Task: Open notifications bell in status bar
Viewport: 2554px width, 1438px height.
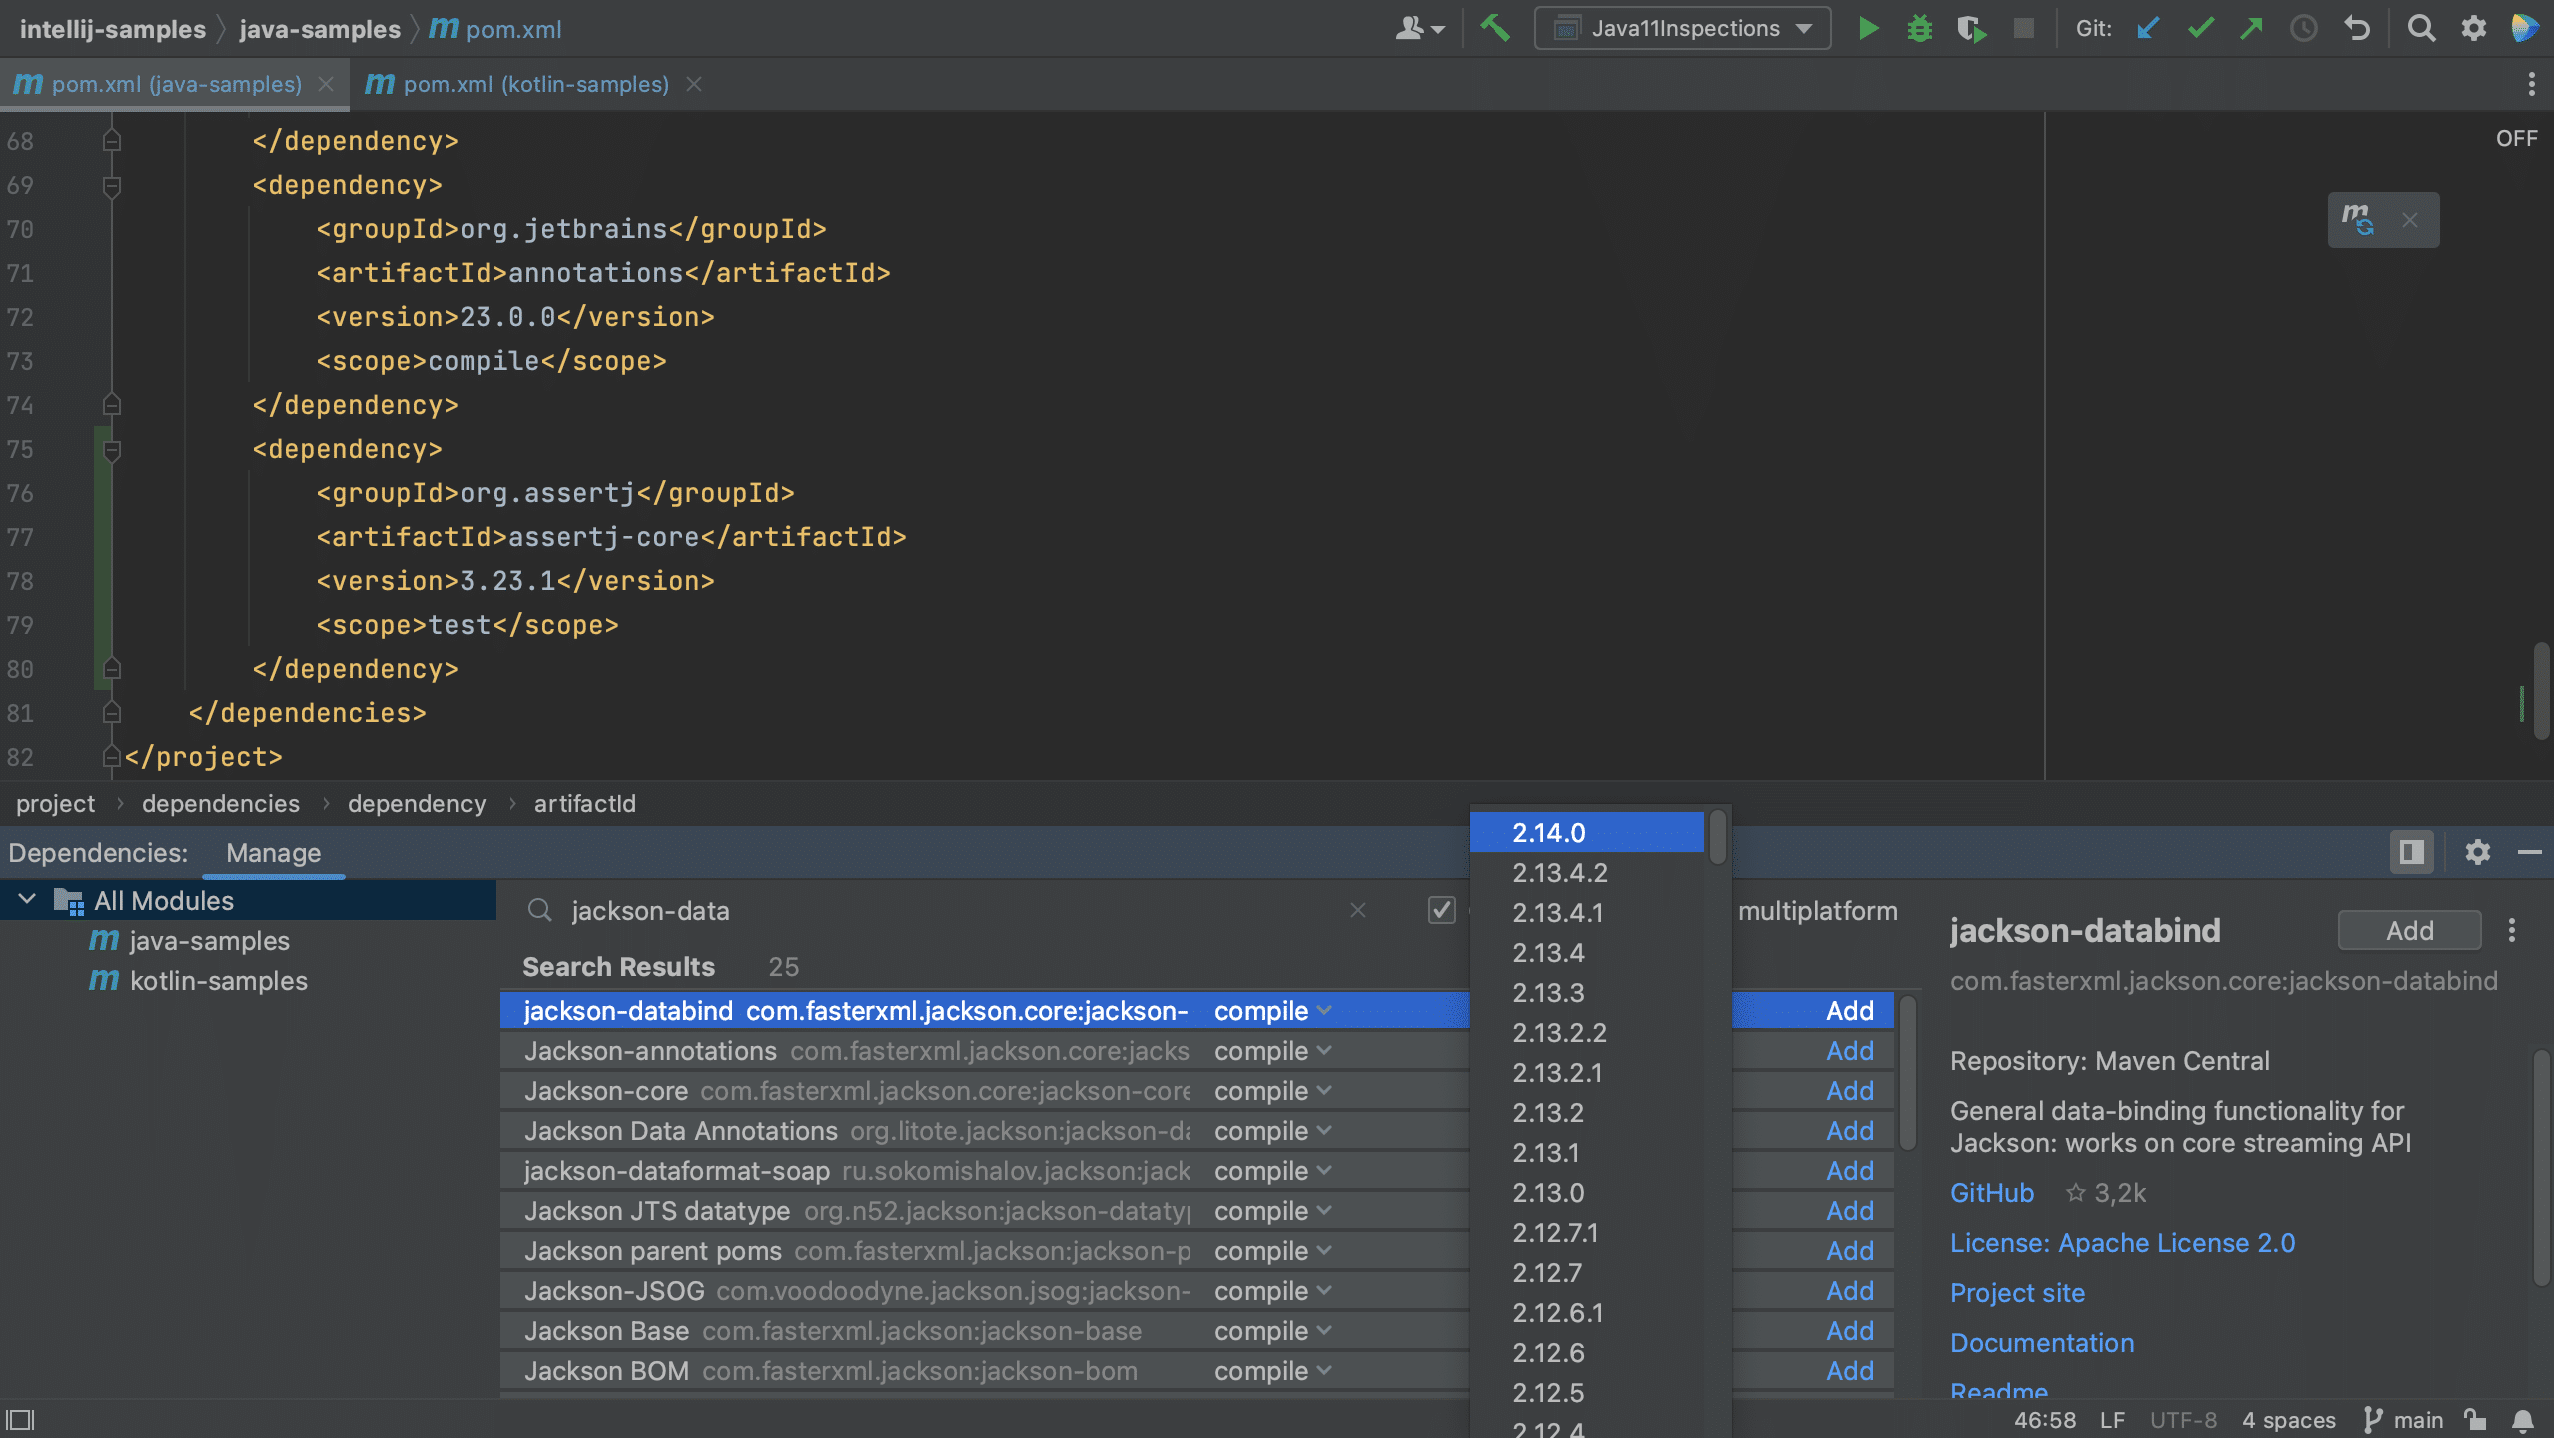Action: point(2522,1420)
